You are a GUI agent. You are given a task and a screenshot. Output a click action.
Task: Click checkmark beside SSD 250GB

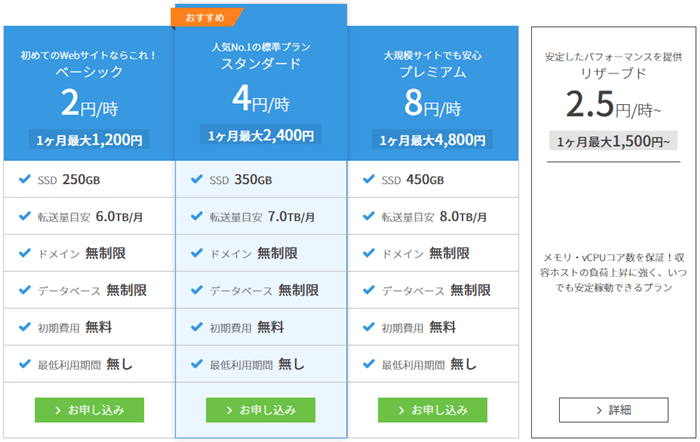25,179
